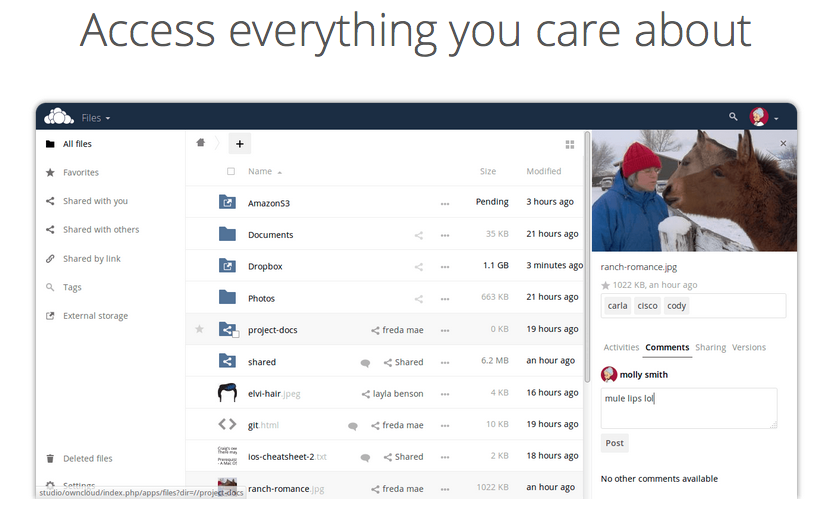Click into the comment text box
The height and width of the screenshot is (524, 830).
click(689, 408)
